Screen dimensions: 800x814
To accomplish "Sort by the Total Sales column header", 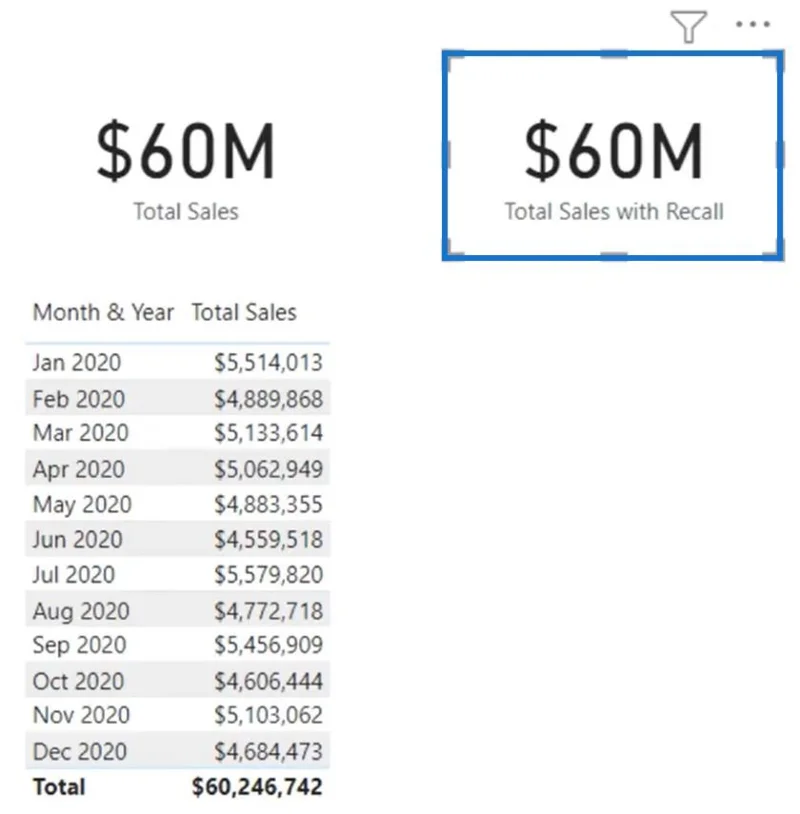I will [244, 313].
